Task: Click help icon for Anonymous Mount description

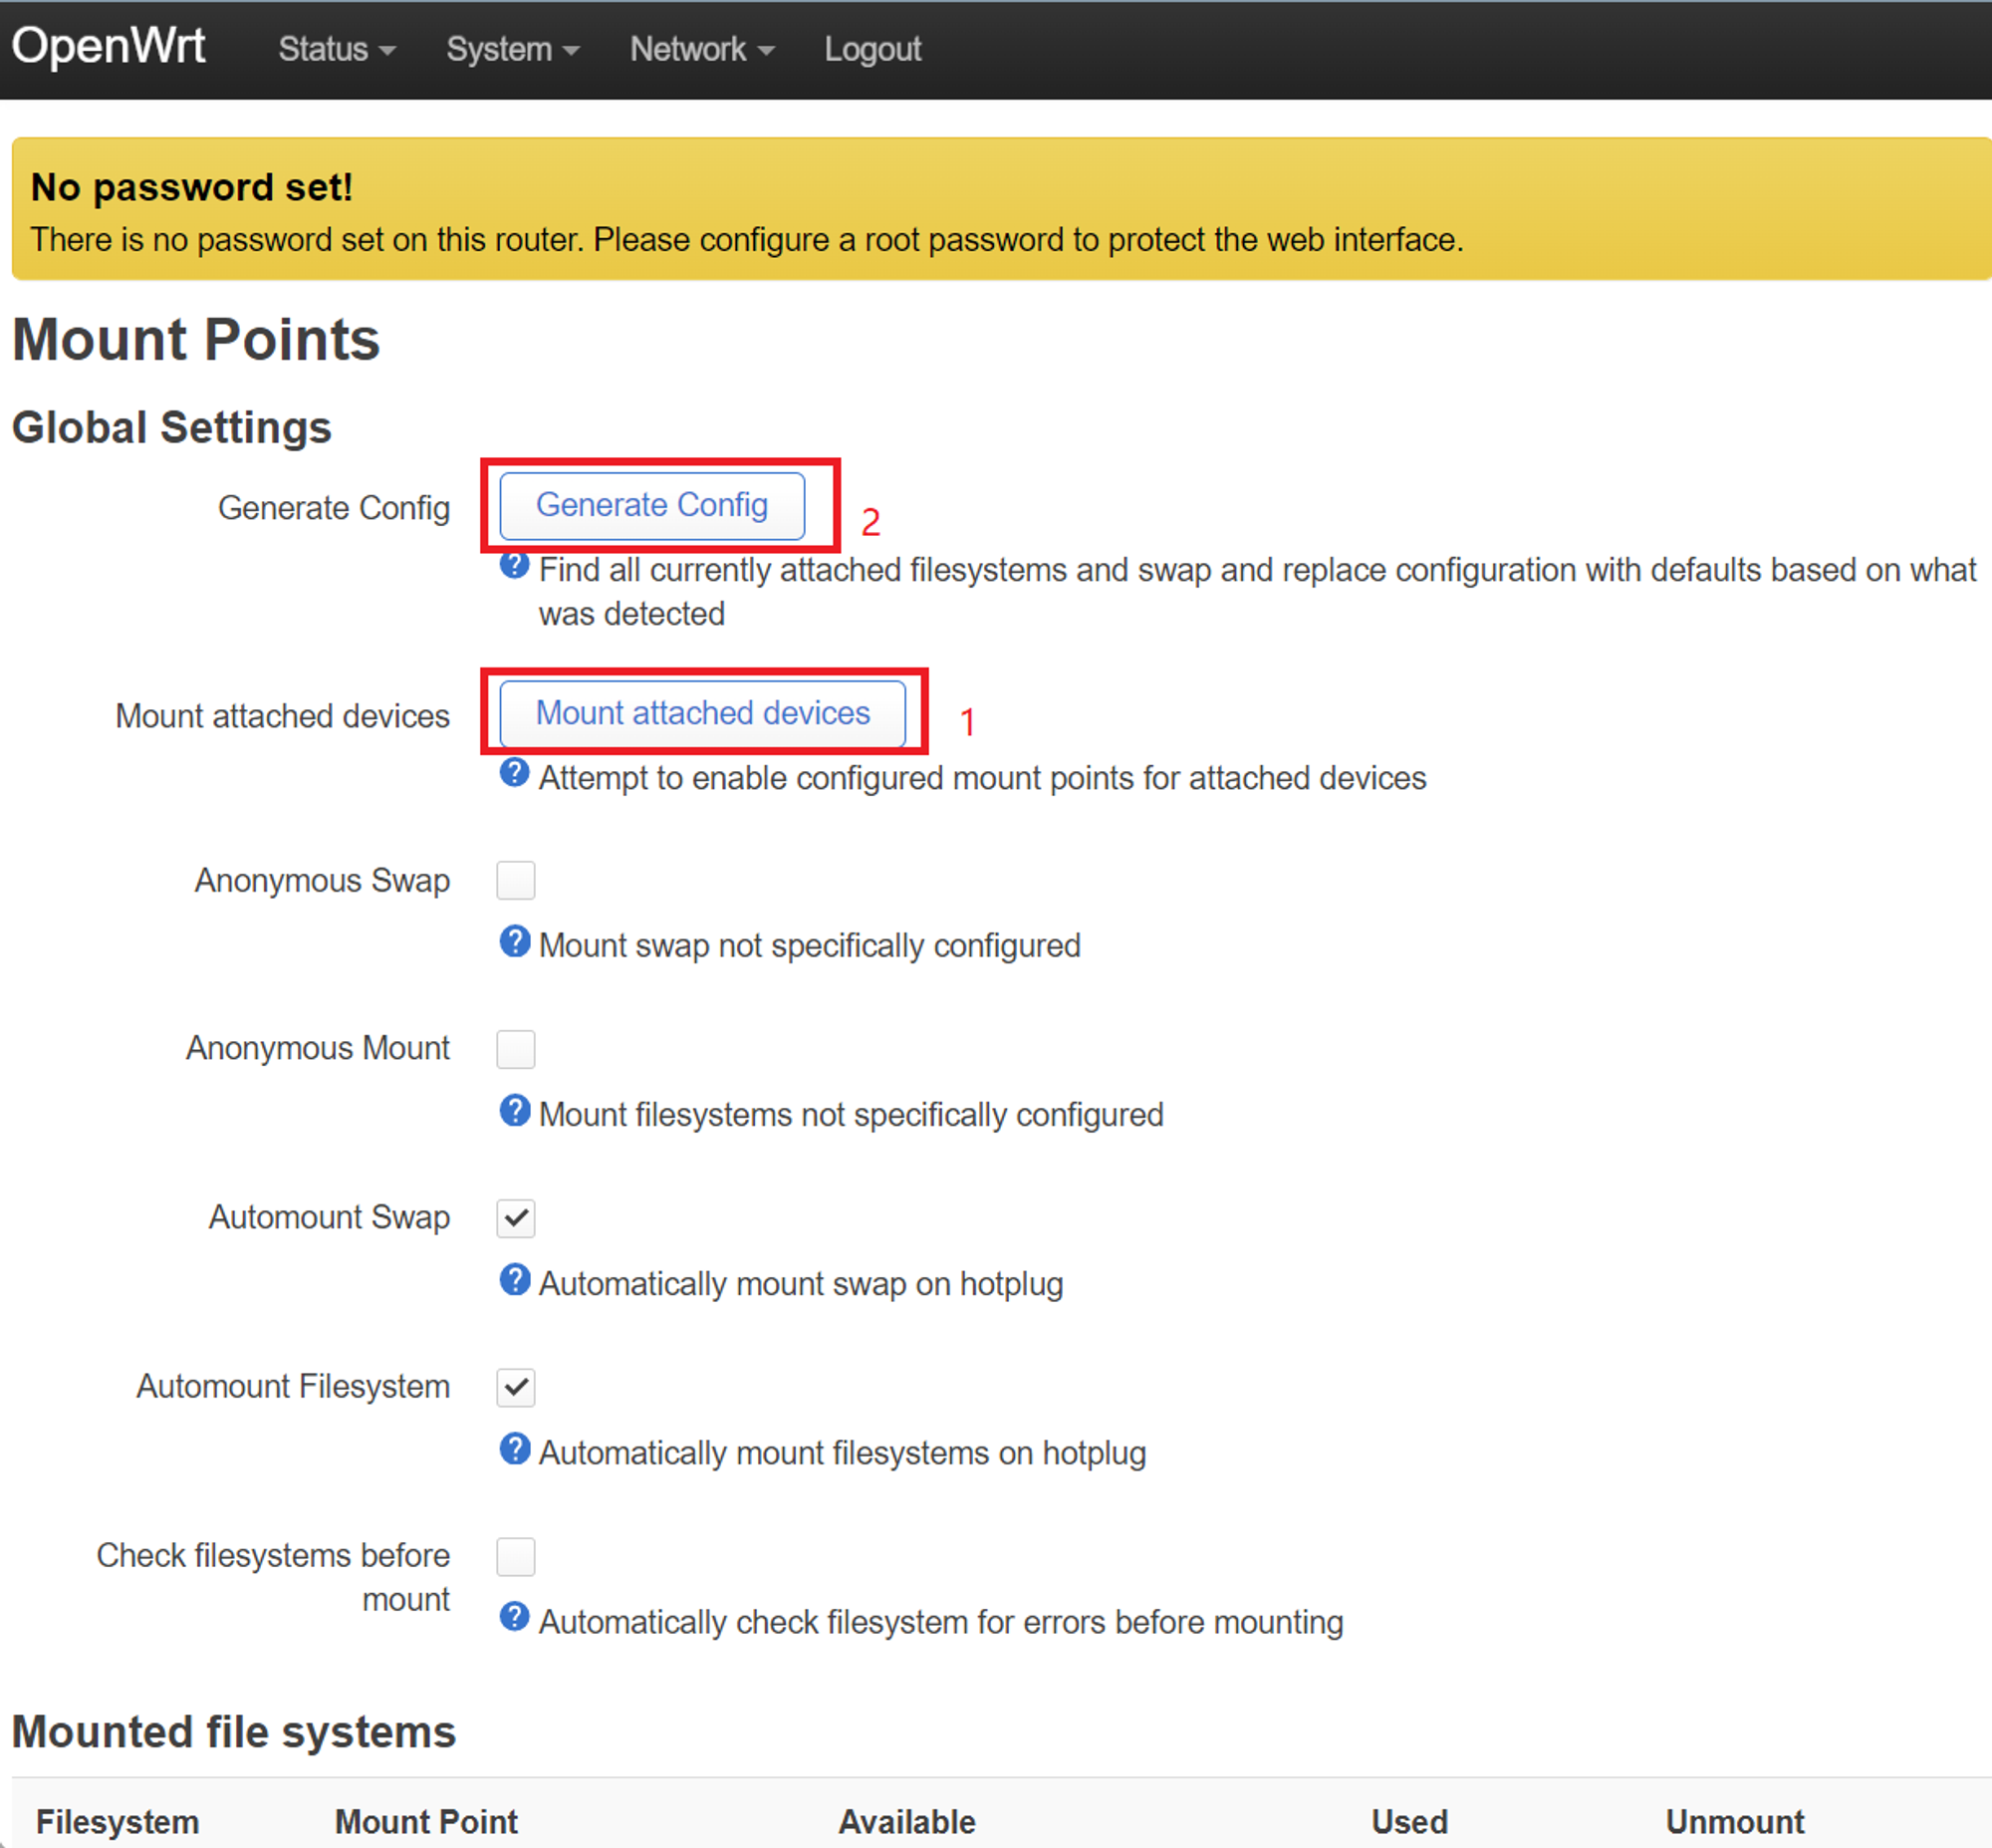Action: [x=514, y=1110]
